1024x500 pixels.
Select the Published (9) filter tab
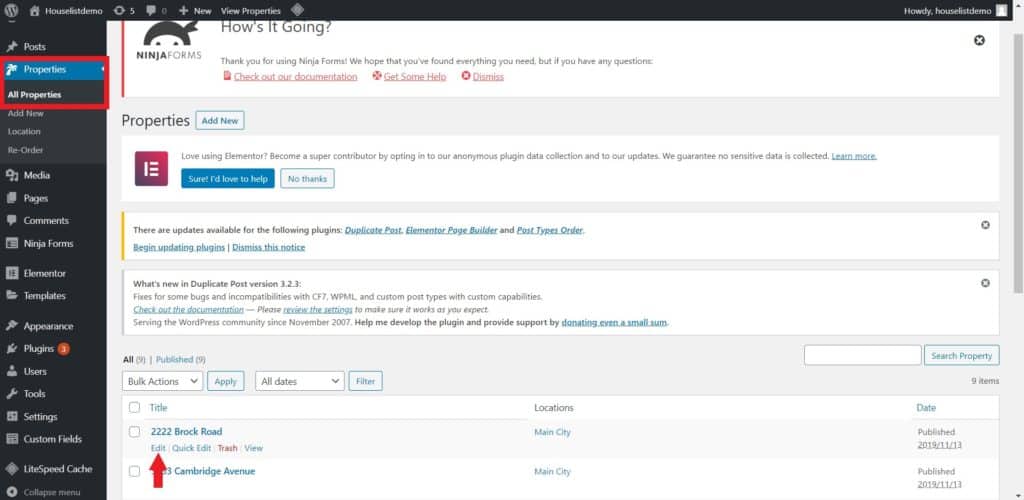[x=181, y=360]
